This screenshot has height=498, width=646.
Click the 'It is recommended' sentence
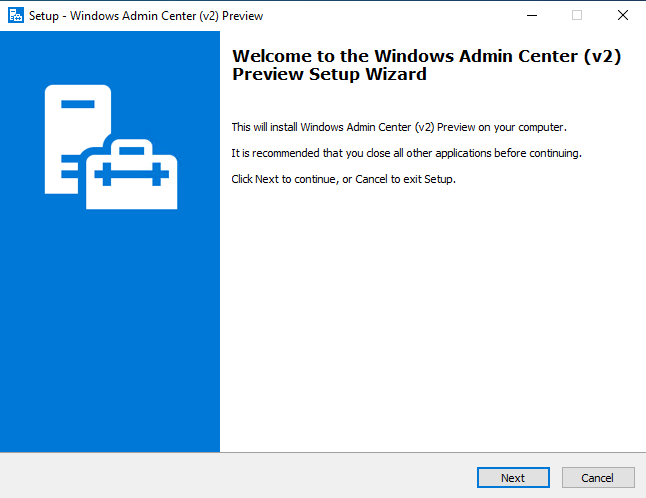coord(406,153)
